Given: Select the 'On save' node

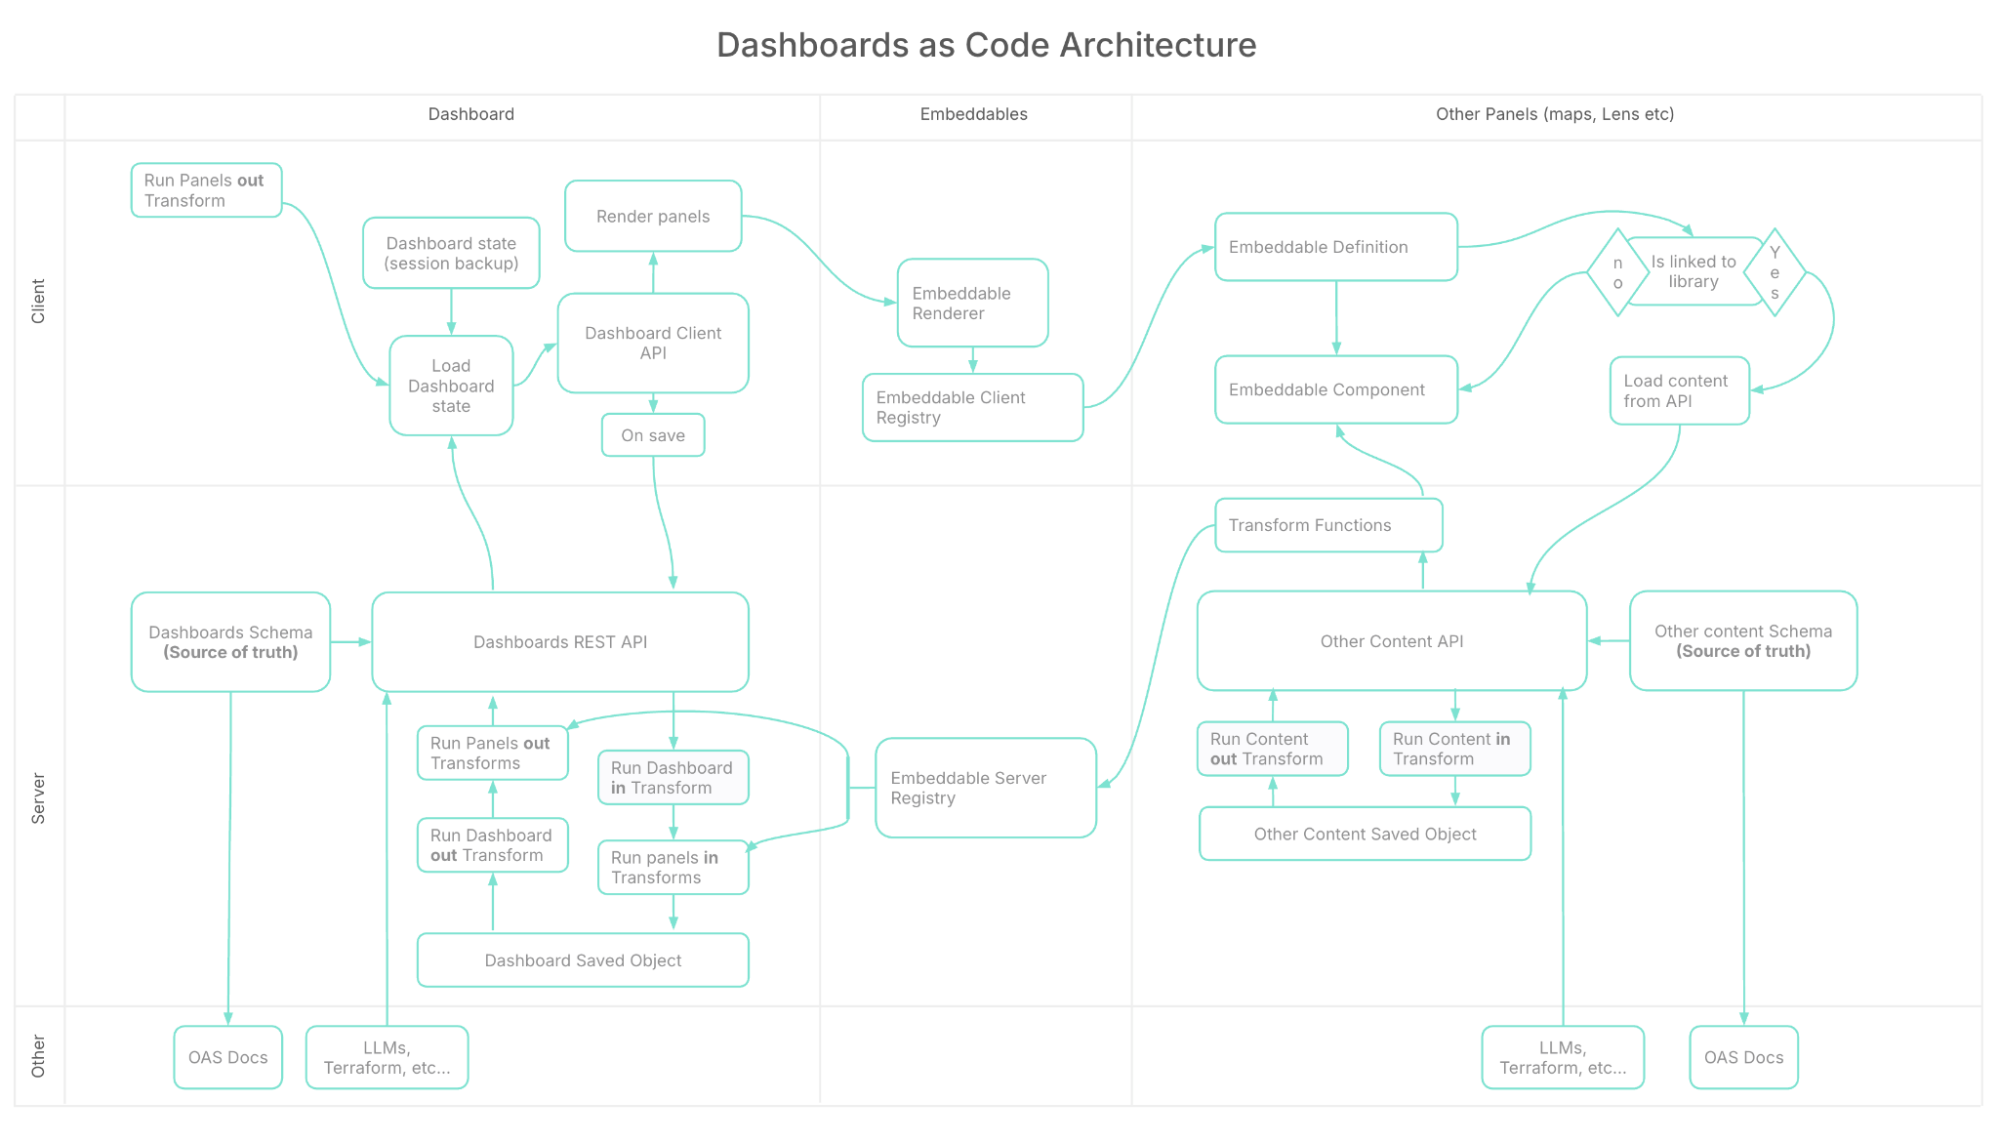Looking at the screenshot, I should (x=653, y=435).
